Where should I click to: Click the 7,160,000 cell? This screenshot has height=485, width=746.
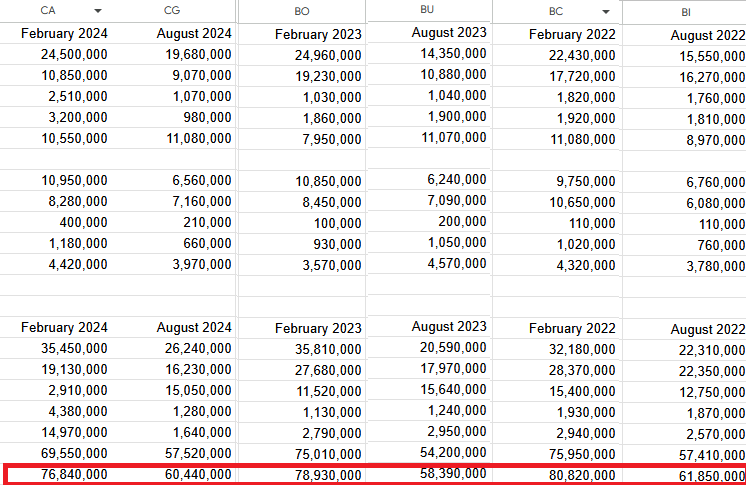pos(202,201)
